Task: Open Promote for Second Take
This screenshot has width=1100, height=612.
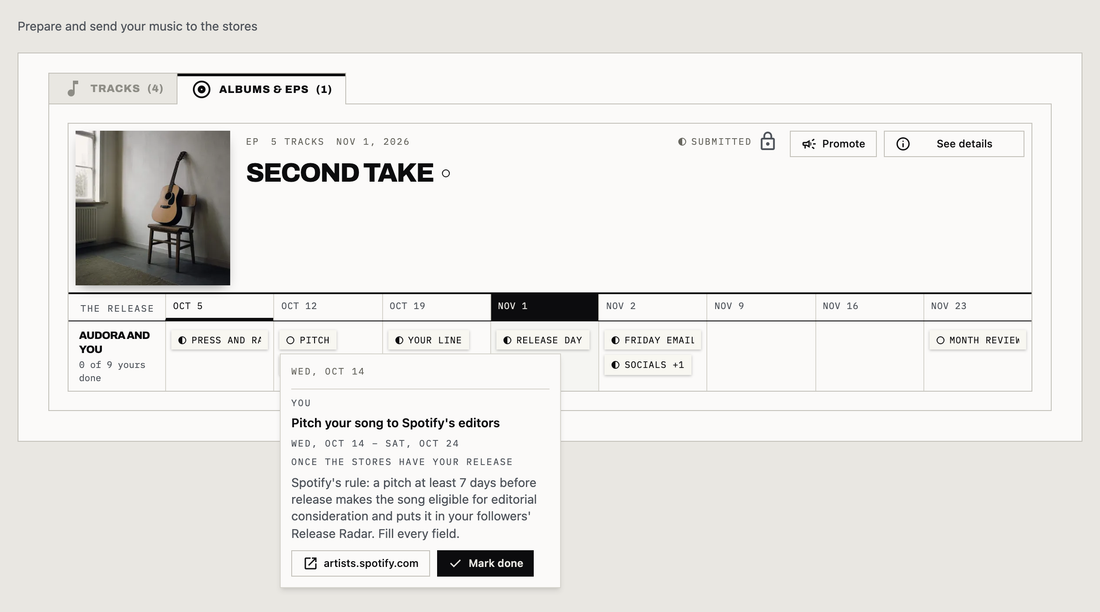Action: [833, 144]
